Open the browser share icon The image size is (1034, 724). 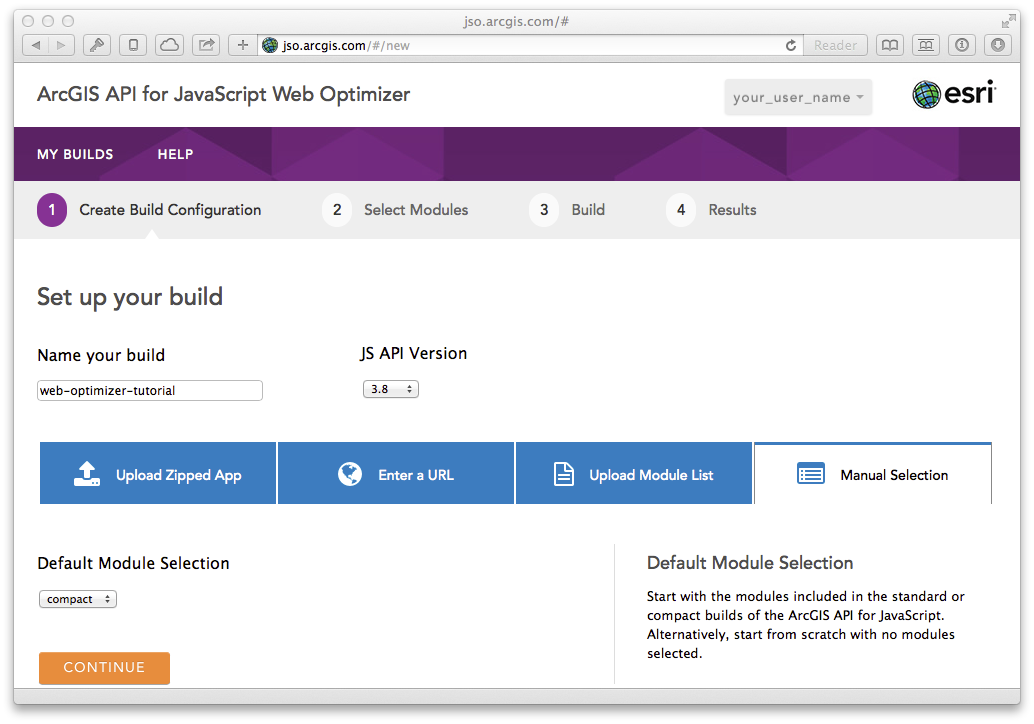(x=206, y=45)
